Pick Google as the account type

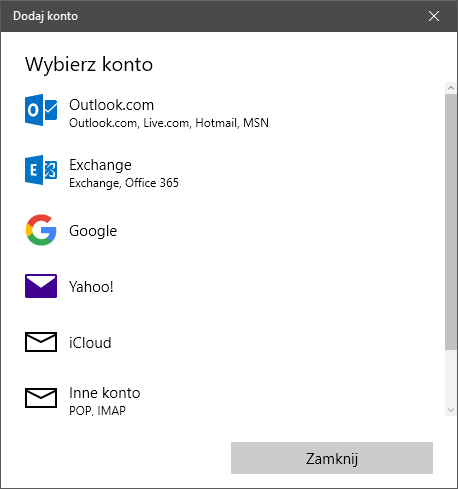pyautogui.click(x=93, y=231)
